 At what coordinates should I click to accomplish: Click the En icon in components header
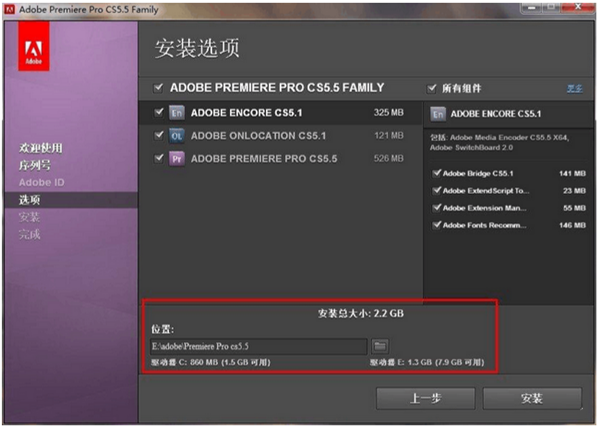(438, 114)
